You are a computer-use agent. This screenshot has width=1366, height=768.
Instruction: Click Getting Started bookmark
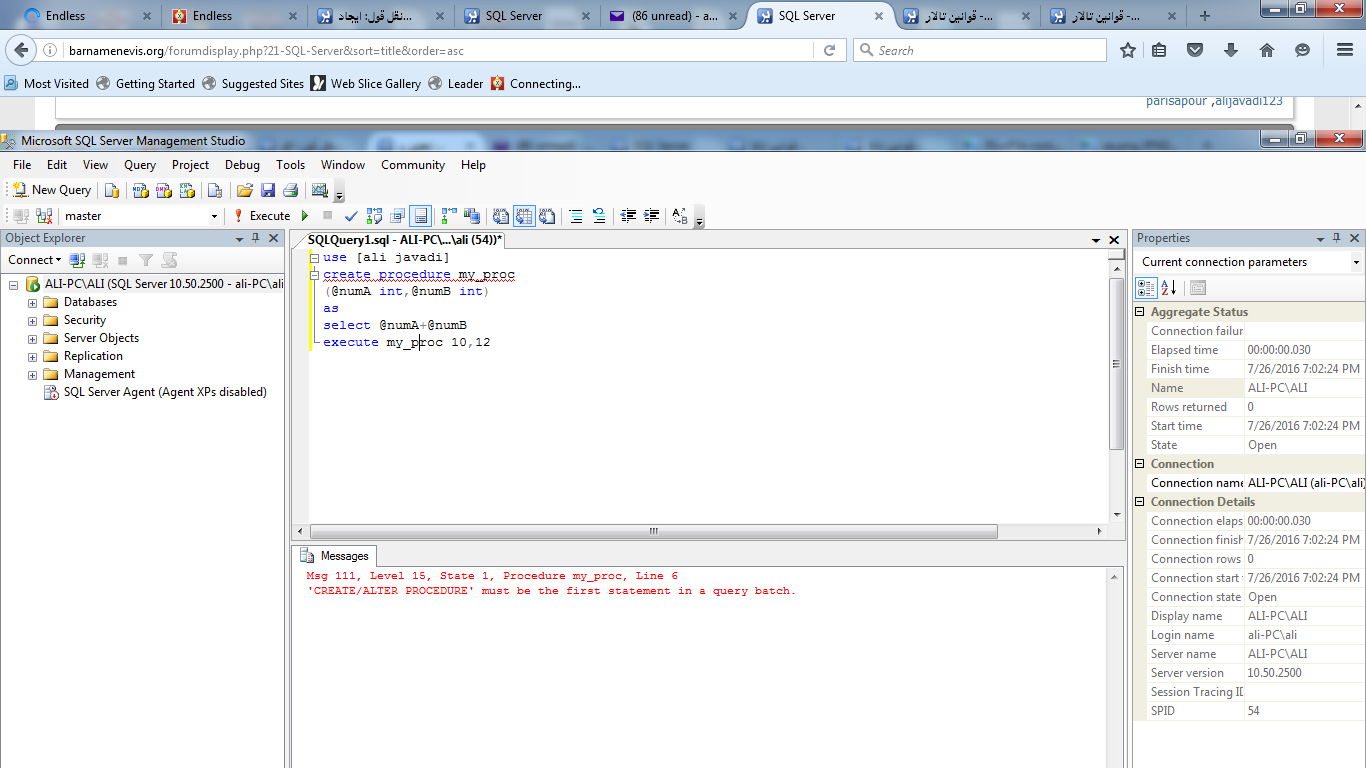[x=145, y=84]
